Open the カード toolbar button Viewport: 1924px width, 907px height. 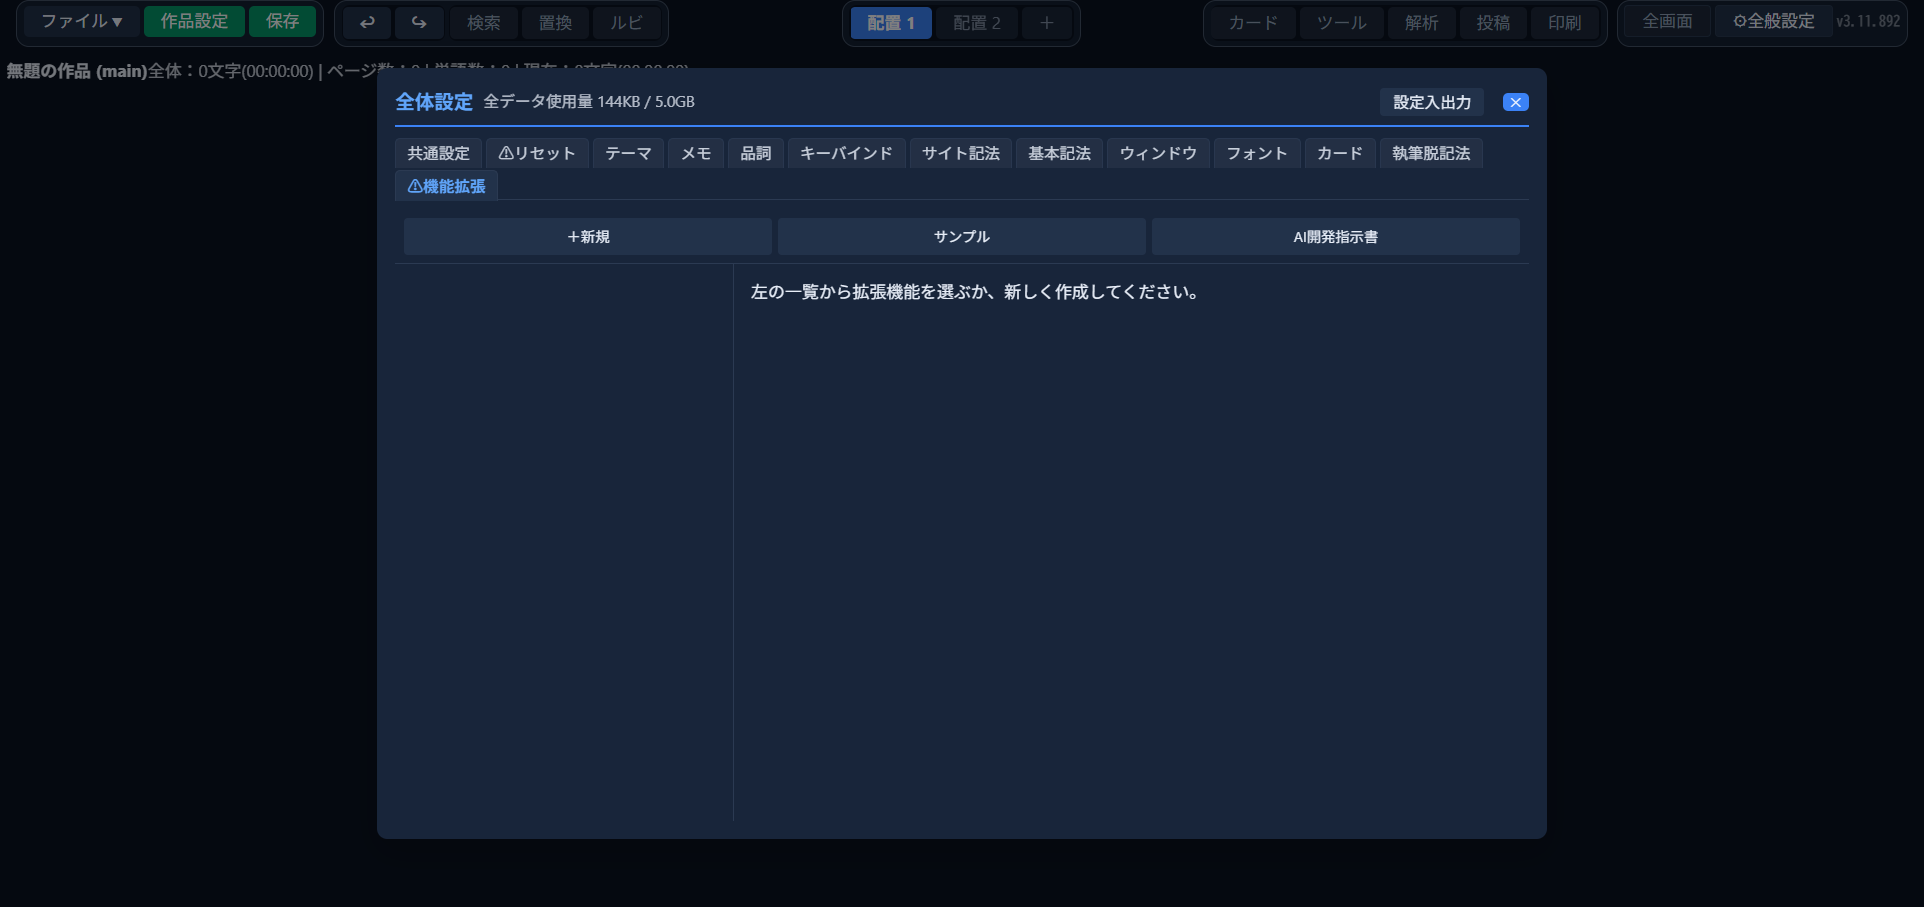(x=1253, y=22)
